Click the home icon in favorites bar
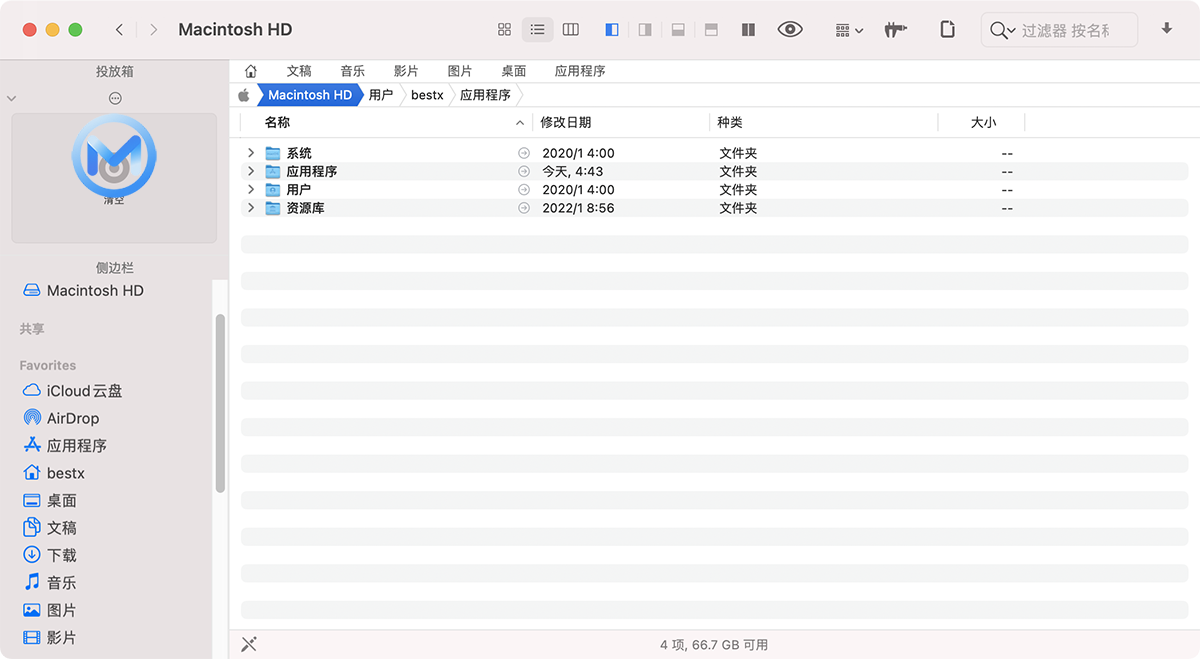This screenshot has width=1200, height=659. tap(251, 71)
